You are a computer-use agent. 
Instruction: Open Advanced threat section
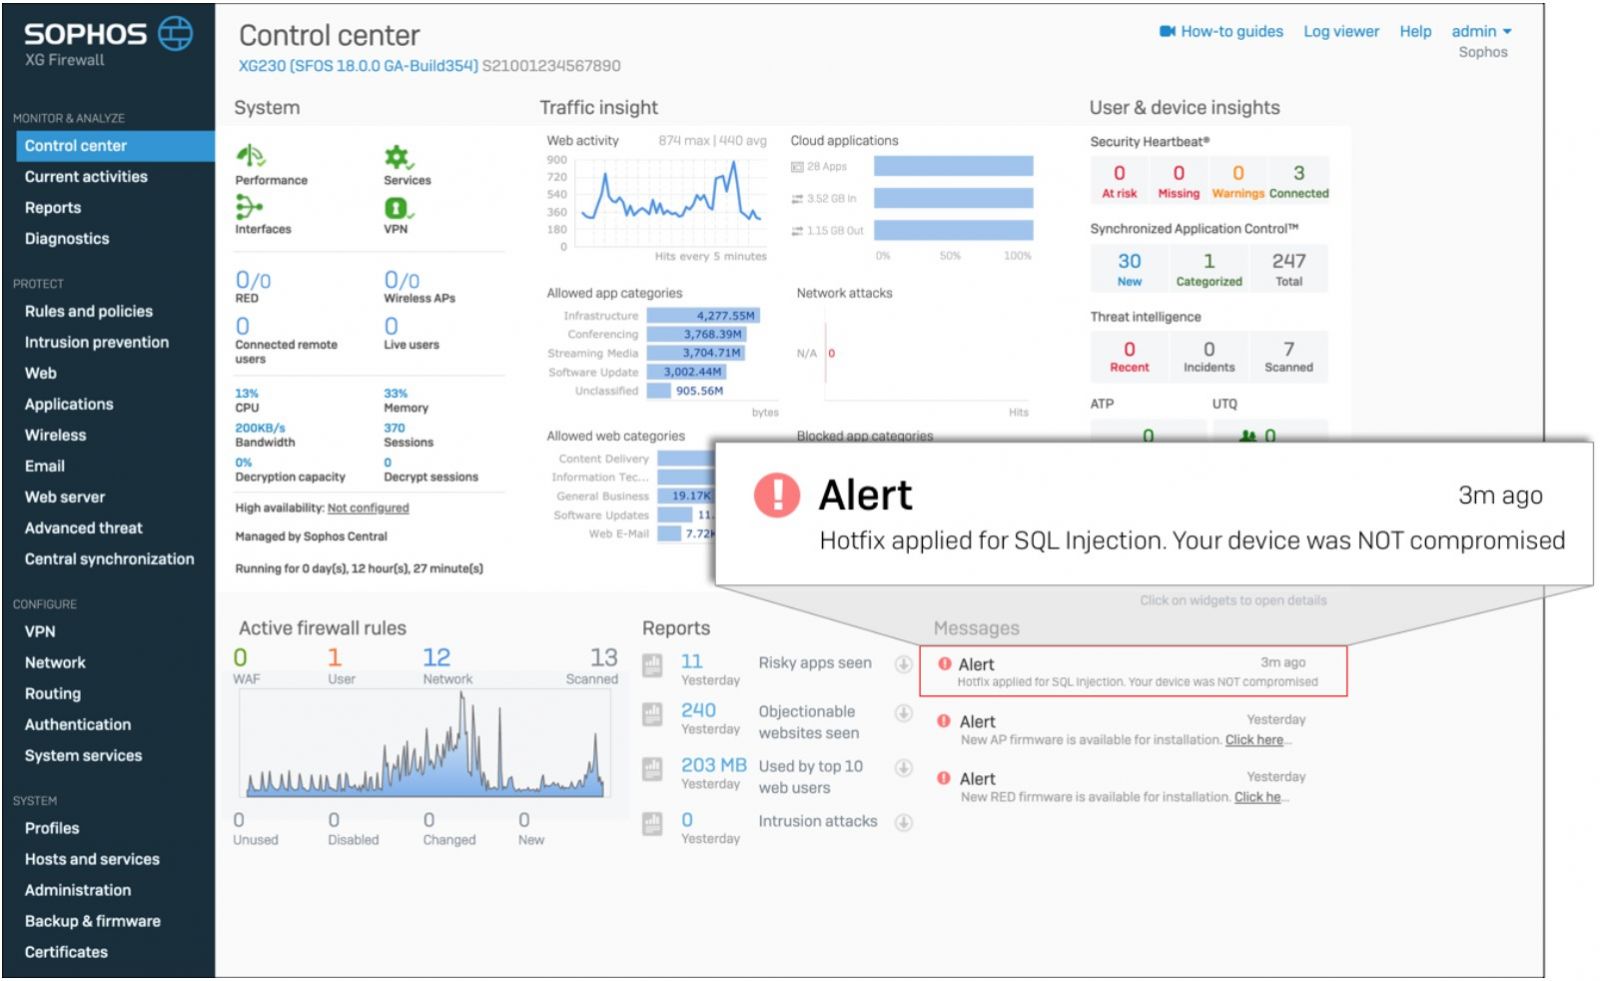pos(84,529)
